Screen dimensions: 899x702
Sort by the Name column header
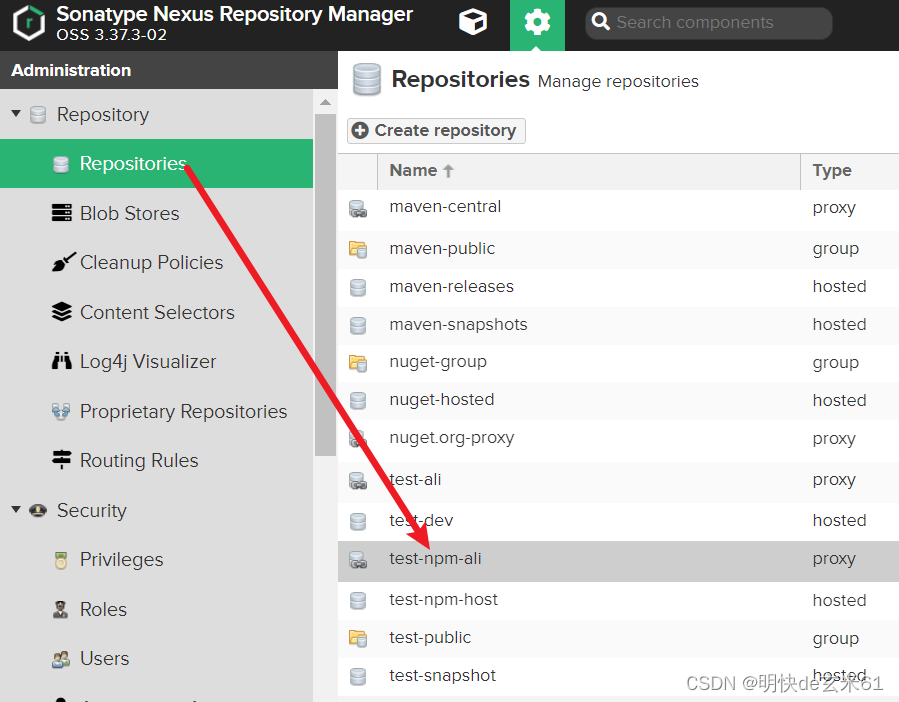click(x=589, y=171)
